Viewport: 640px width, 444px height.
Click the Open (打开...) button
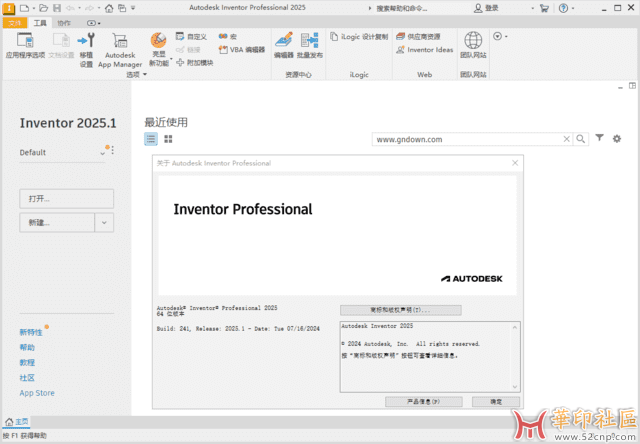pyautogui.click(x=67, y=199)
